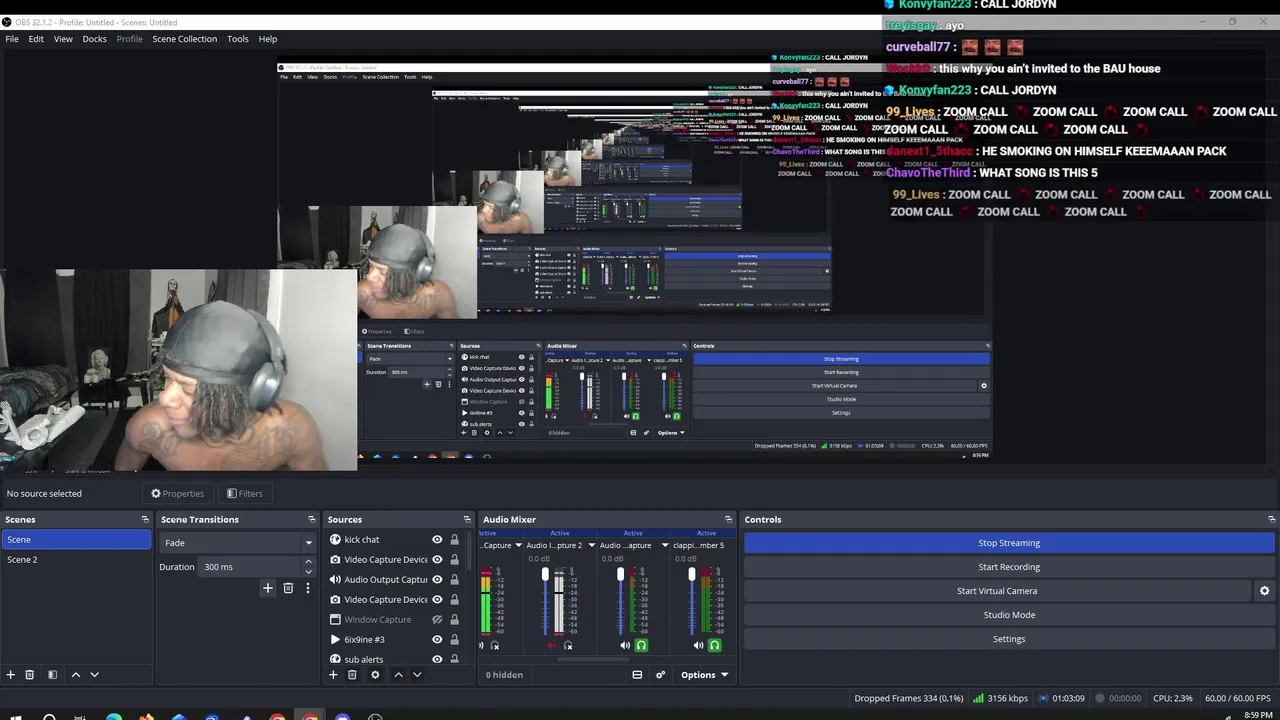Hide first Video Capture Device source
Viewport: 1280px width, 720px height.
(x=437, y=560)
